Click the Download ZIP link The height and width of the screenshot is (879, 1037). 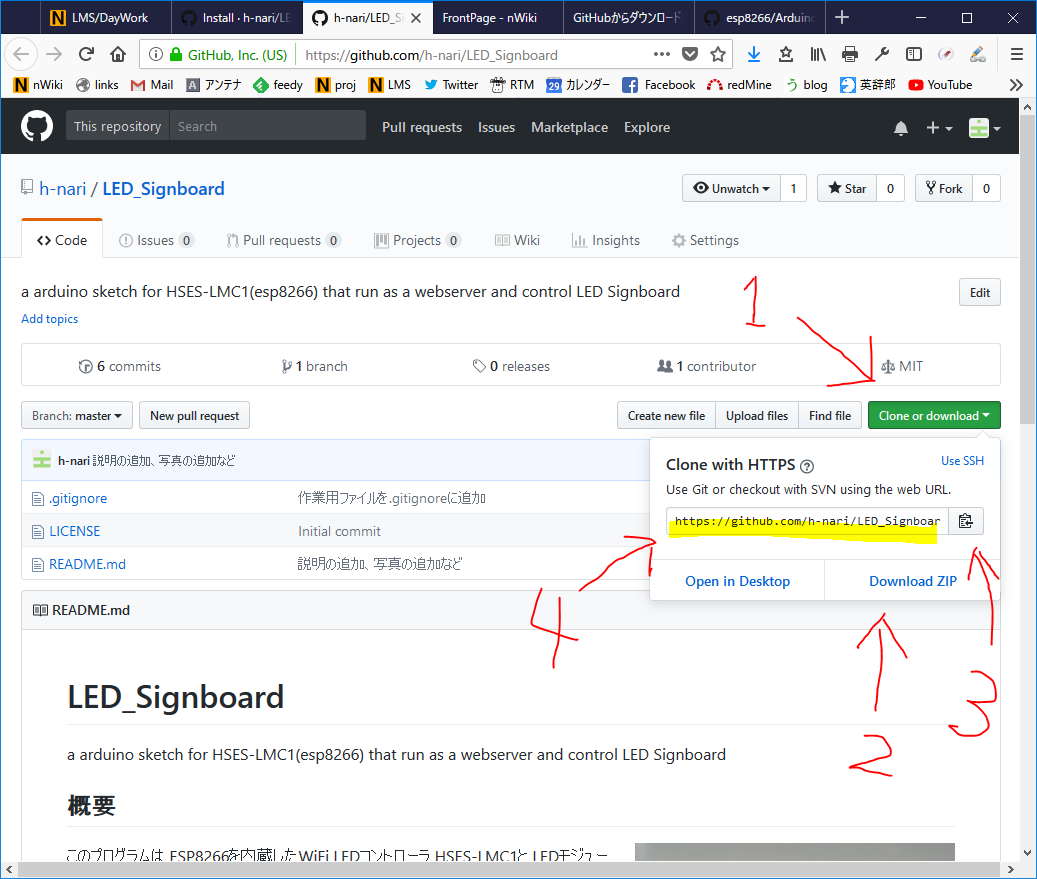pyautogui.click(x=912, y=581)
